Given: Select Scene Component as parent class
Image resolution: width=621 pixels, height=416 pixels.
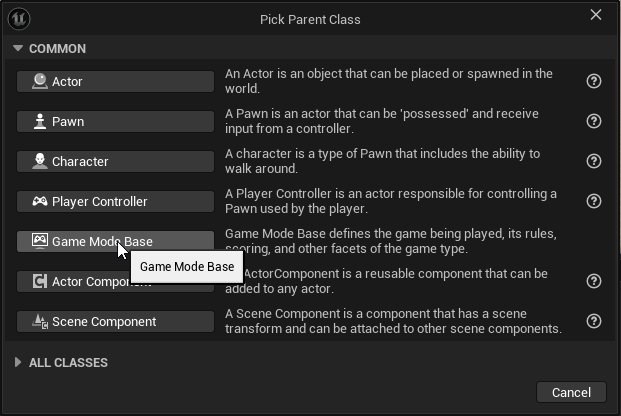Looking at the screenshot, I should pyautogui.click(x=115, y=321).
